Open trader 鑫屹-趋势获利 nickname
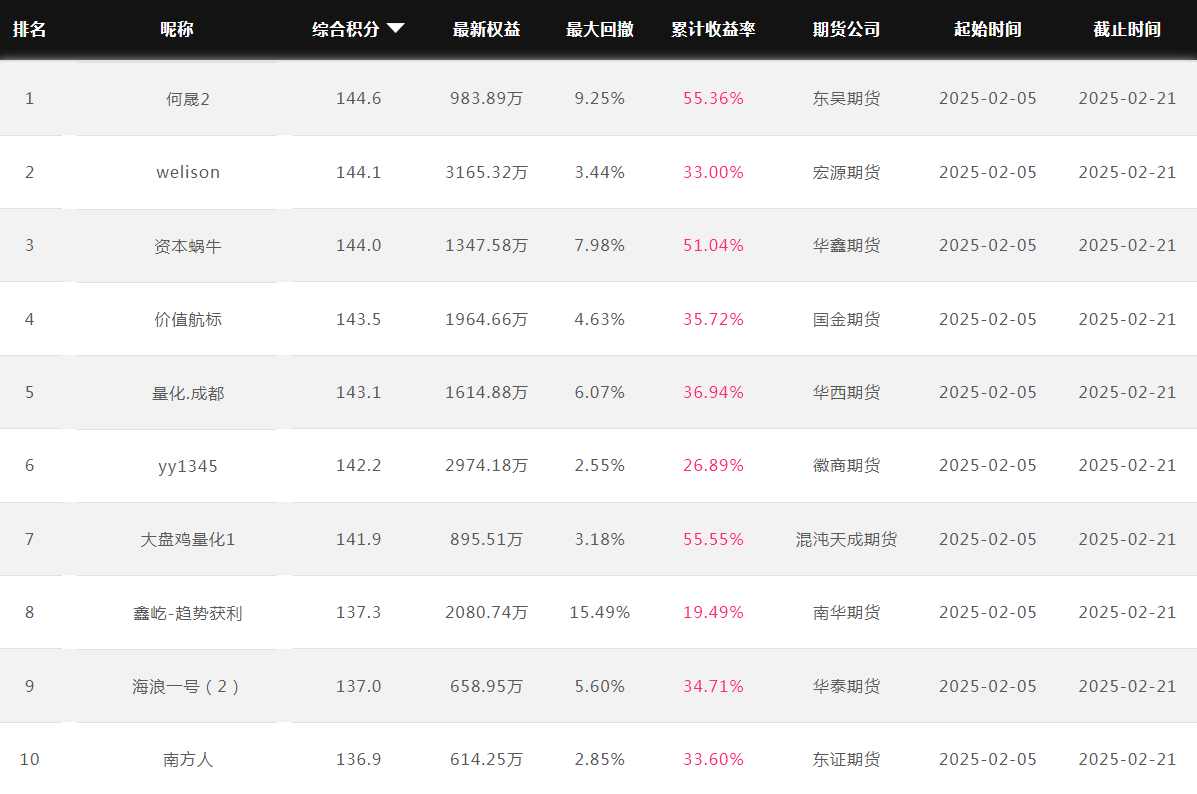The image size is (1197, 794). point(188,613)
